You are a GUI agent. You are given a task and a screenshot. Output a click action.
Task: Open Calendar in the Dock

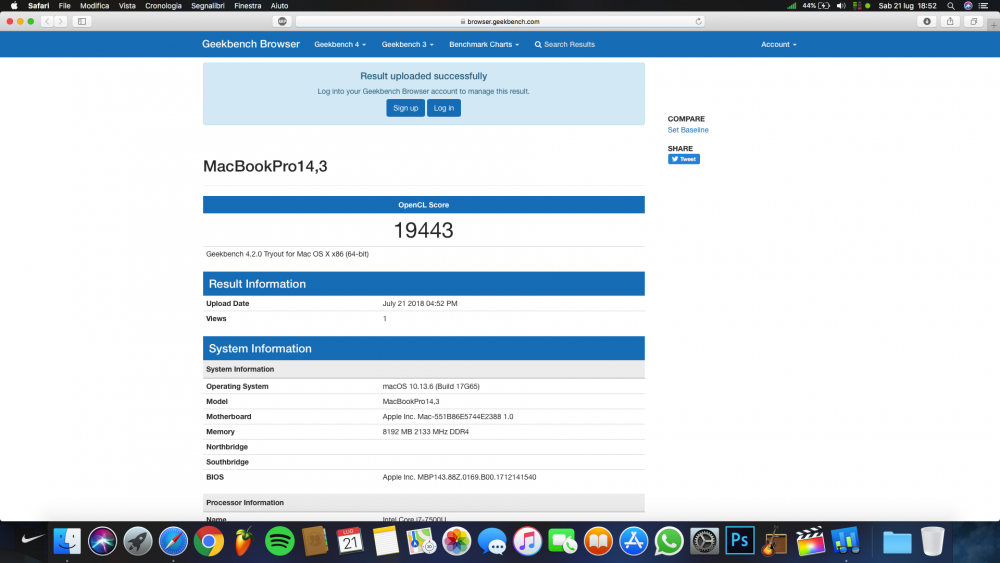click(349, 541)
